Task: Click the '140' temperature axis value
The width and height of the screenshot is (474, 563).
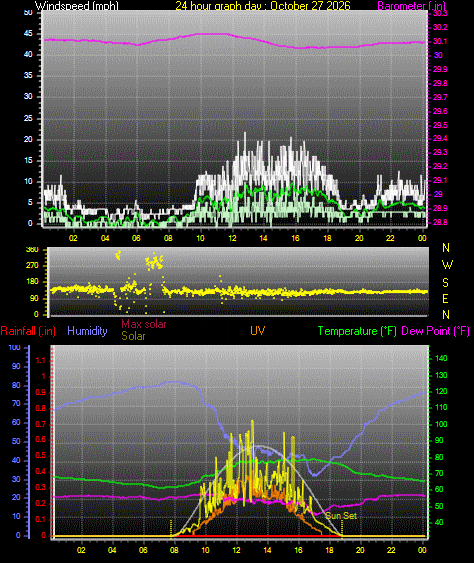Action: [441, 358]
